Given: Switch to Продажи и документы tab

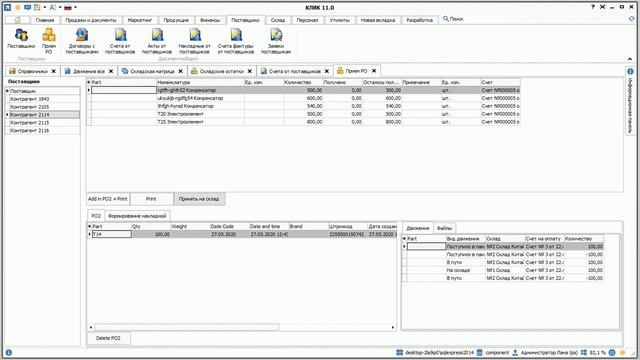Looking at the screenshot, I should point(91,20).
